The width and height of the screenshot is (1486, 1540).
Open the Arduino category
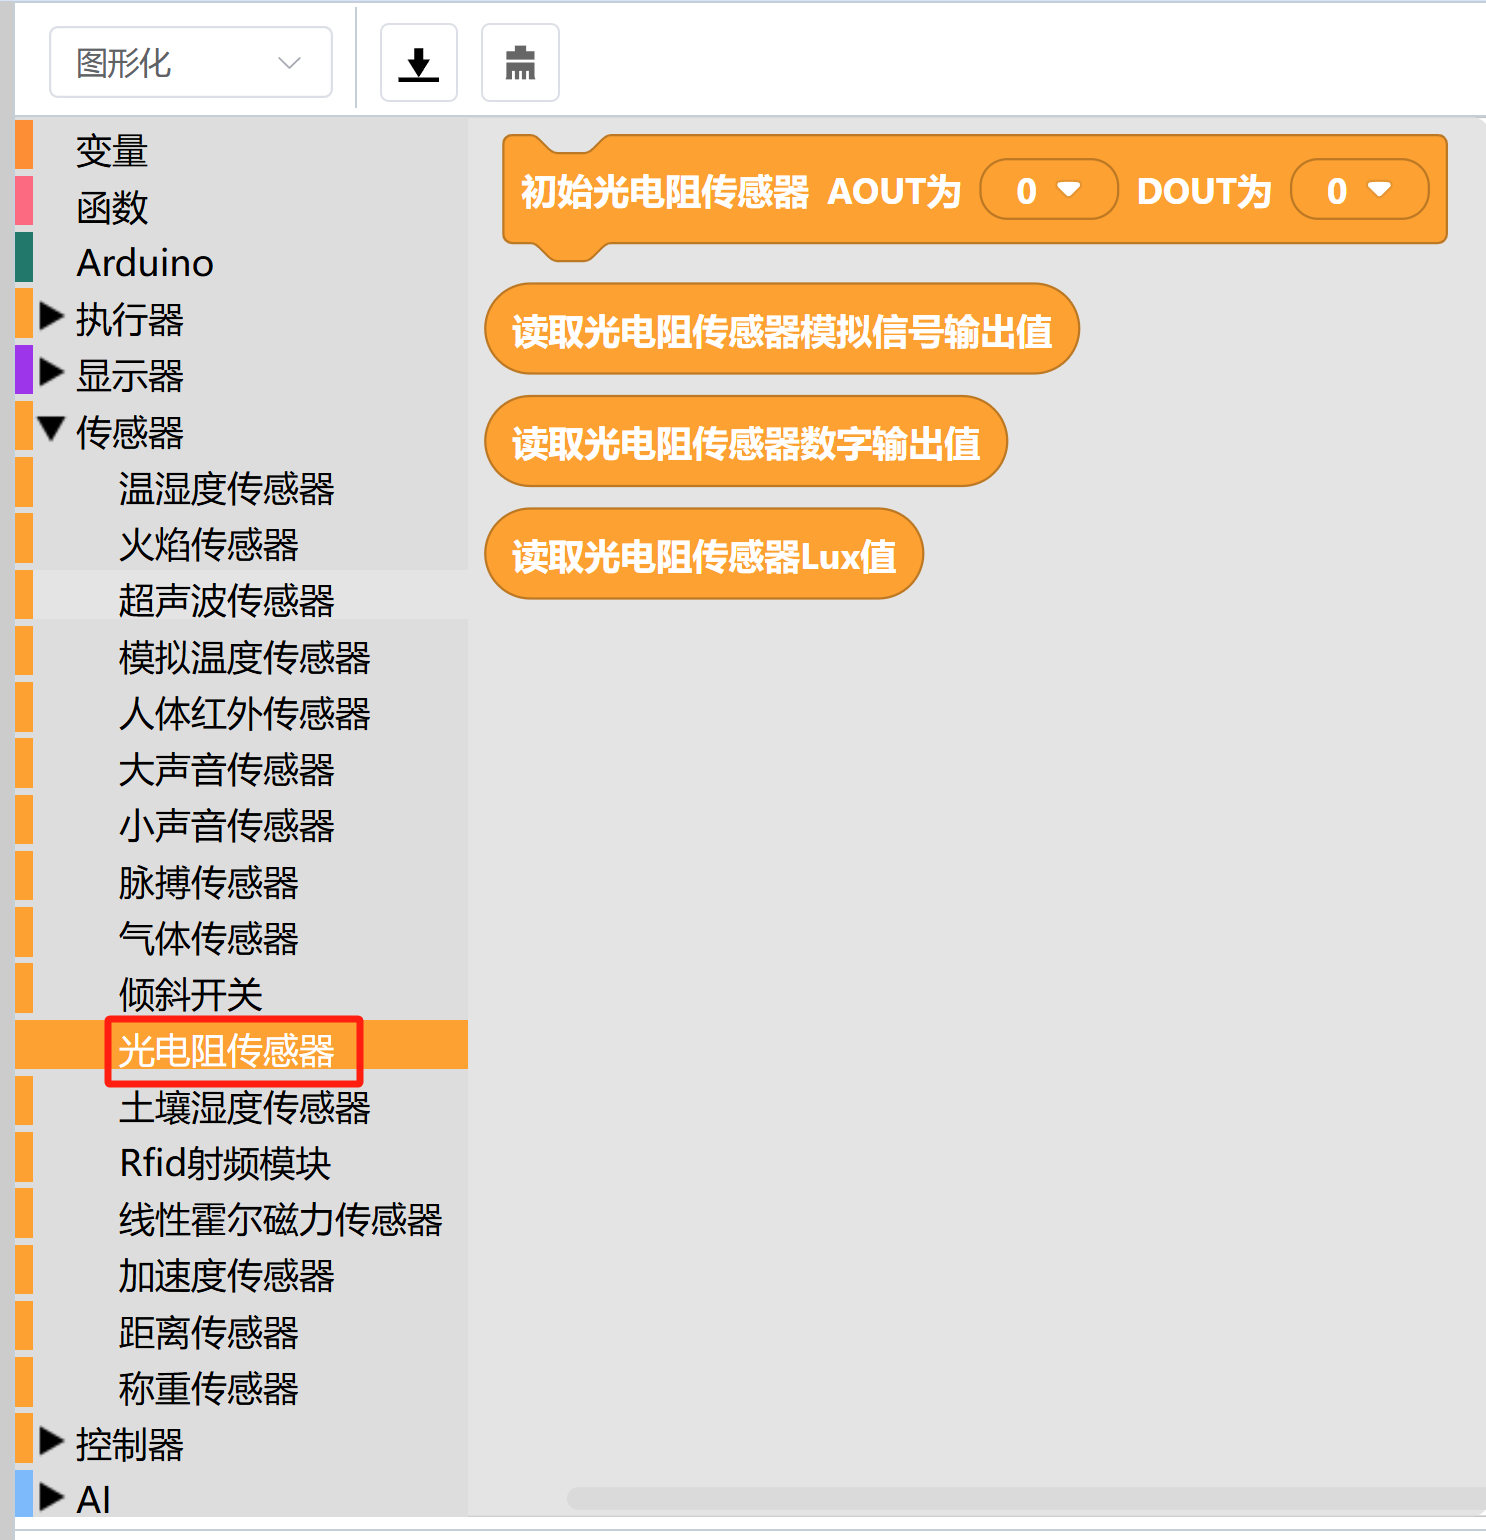tap(145, 263)
